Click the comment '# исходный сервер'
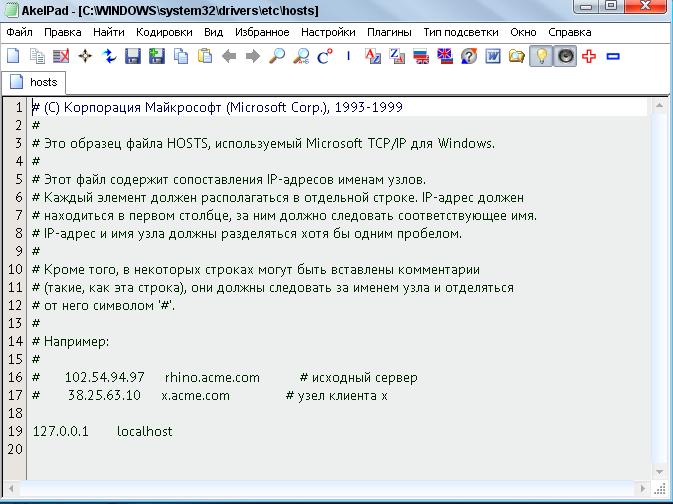 pos(358,377)
